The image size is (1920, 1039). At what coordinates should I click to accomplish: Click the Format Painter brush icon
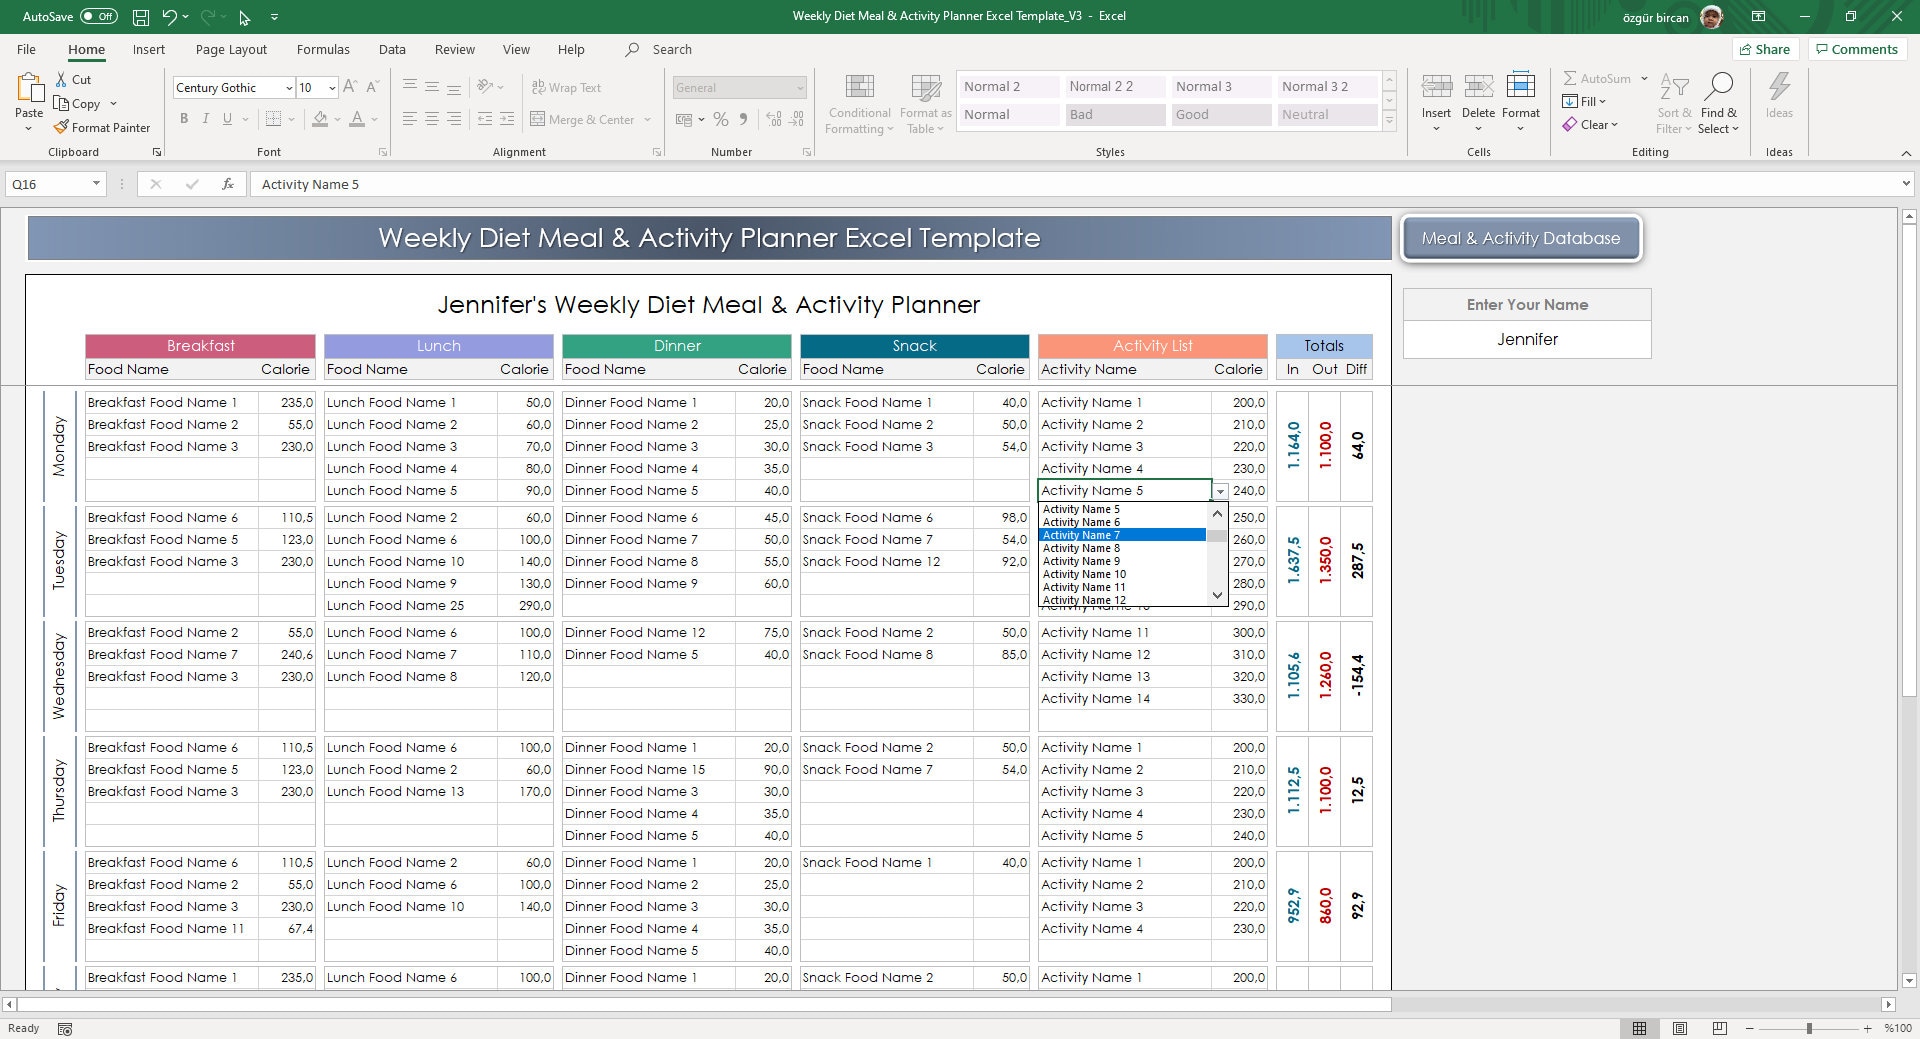[x=61, y=127]
